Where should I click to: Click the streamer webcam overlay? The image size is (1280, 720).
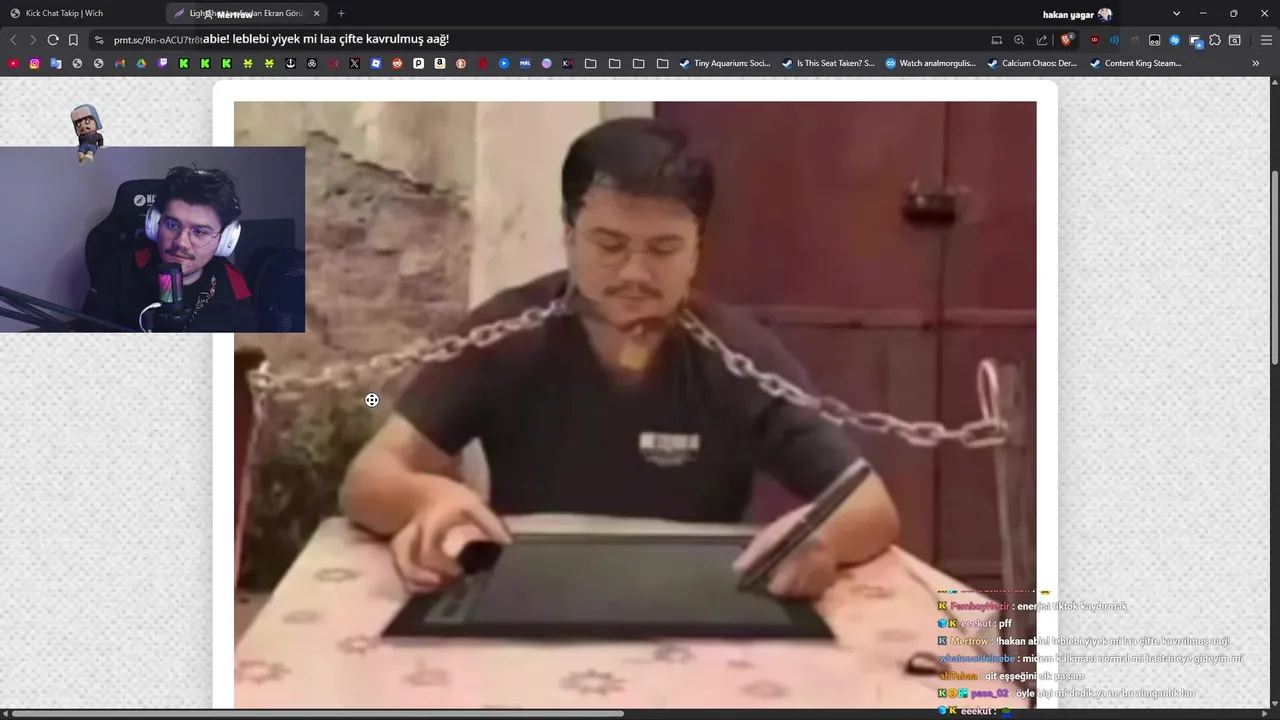152,240
